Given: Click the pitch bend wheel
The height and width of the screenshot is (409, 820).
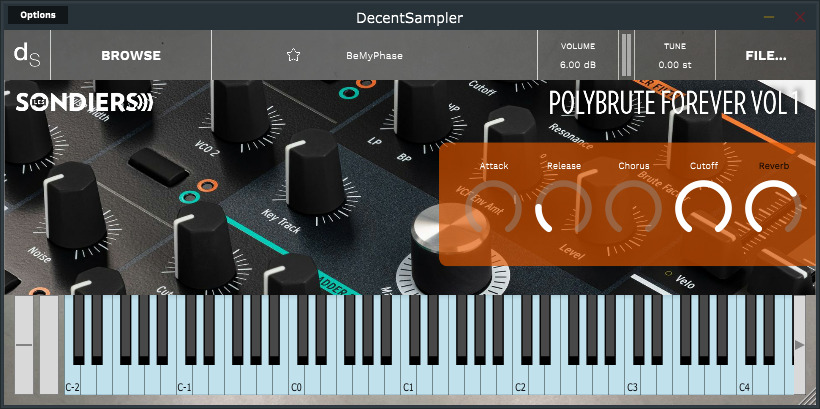Looking at the screenshot, I should tap(24, 346).
